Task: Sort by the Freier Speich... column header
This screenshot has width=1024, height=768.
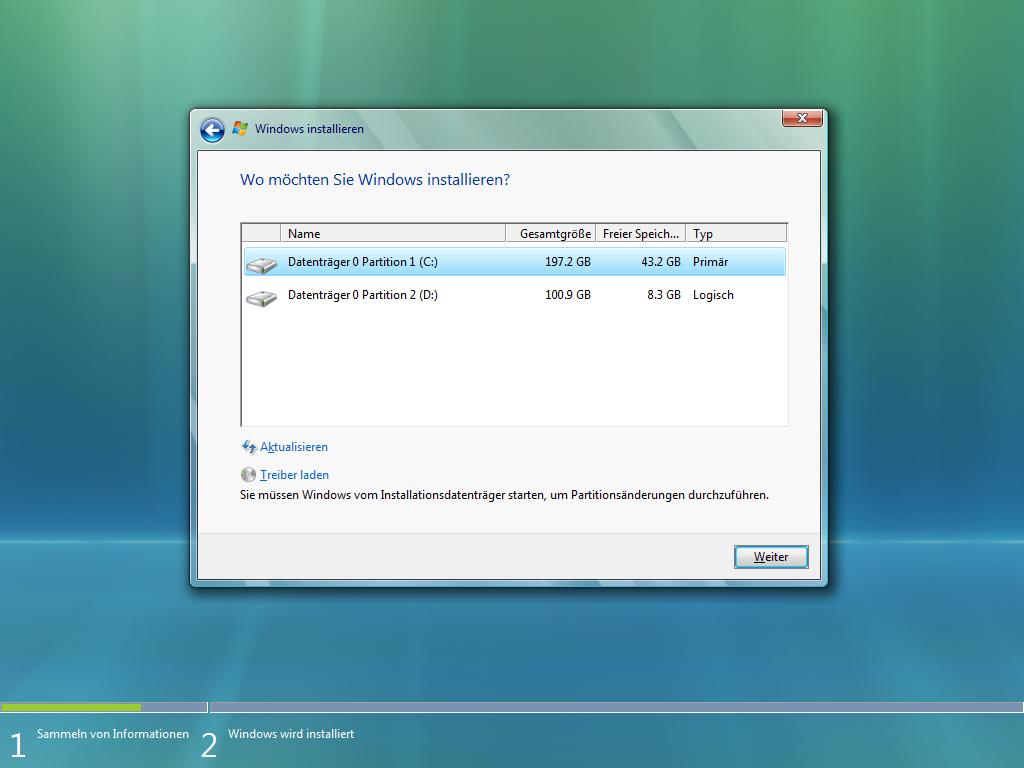Action: [x=641, y=233]
